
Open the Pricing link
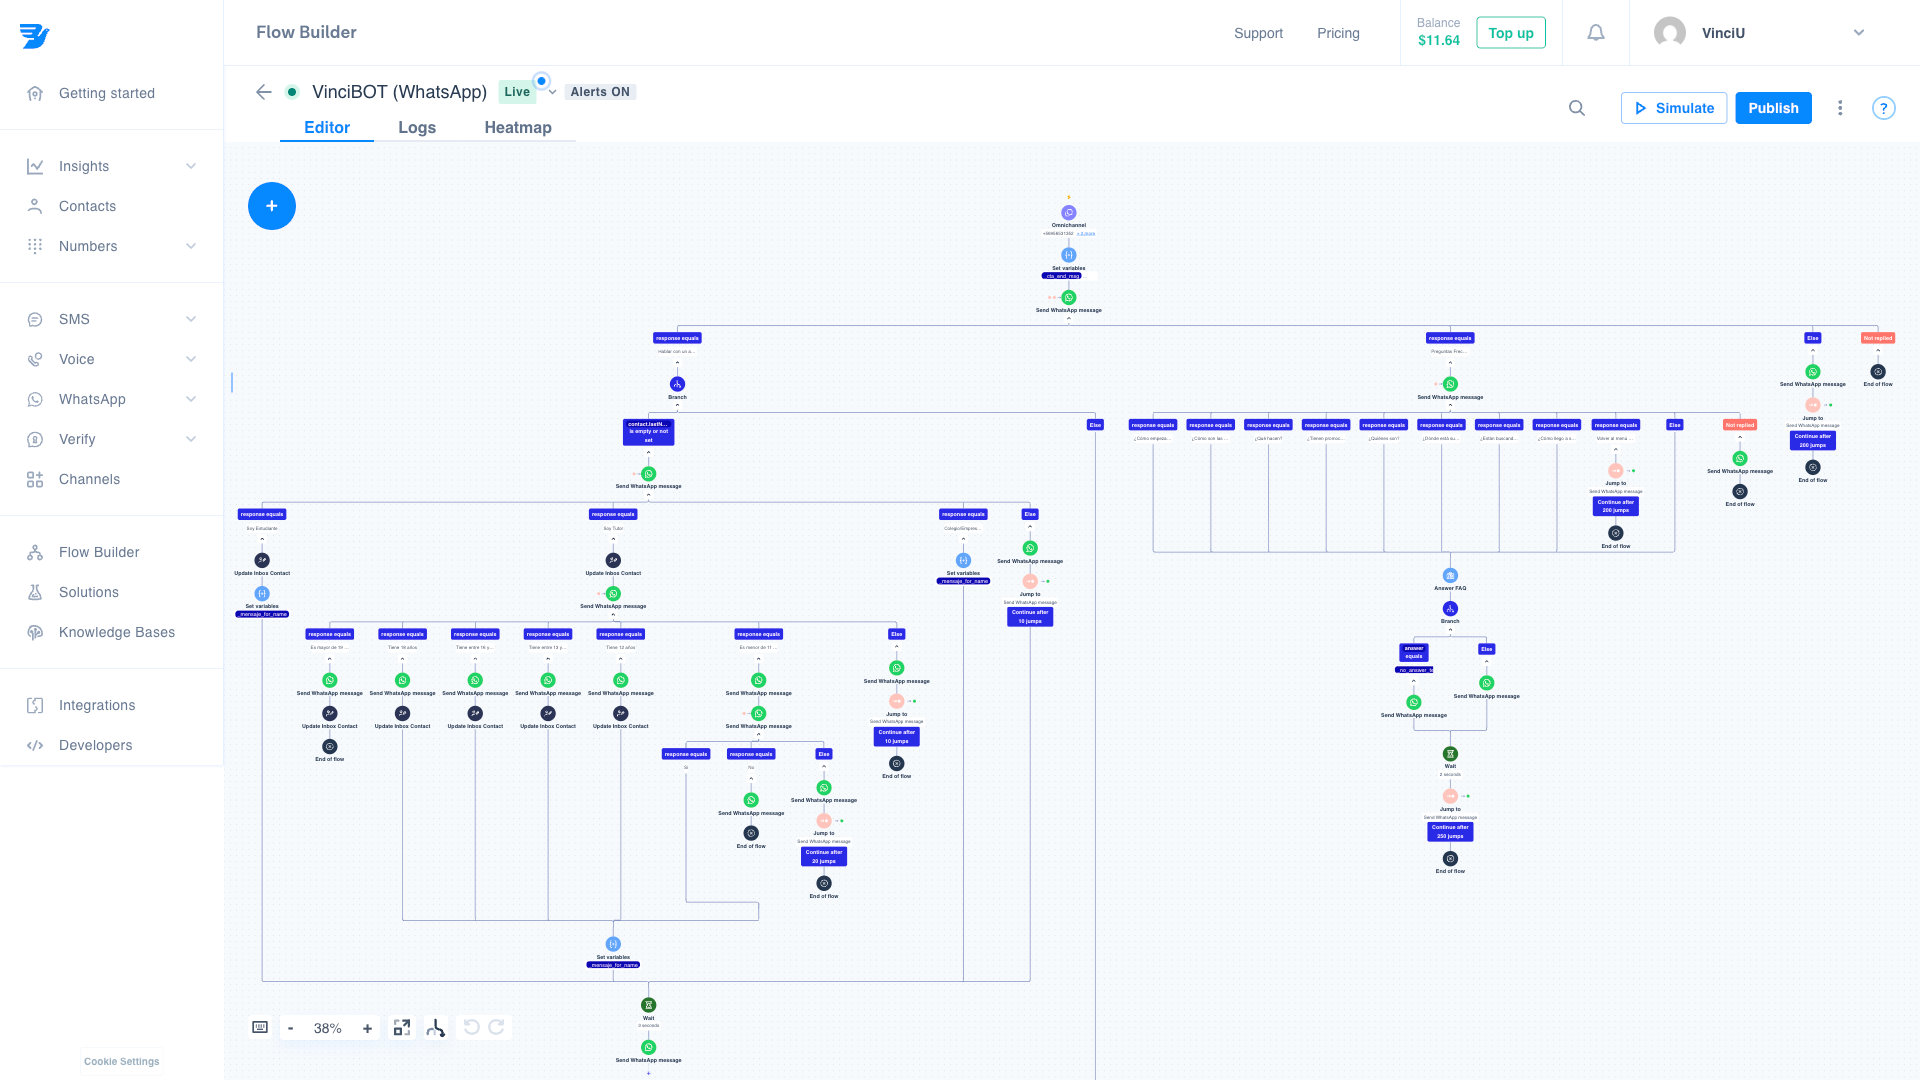pos(1338,33)
